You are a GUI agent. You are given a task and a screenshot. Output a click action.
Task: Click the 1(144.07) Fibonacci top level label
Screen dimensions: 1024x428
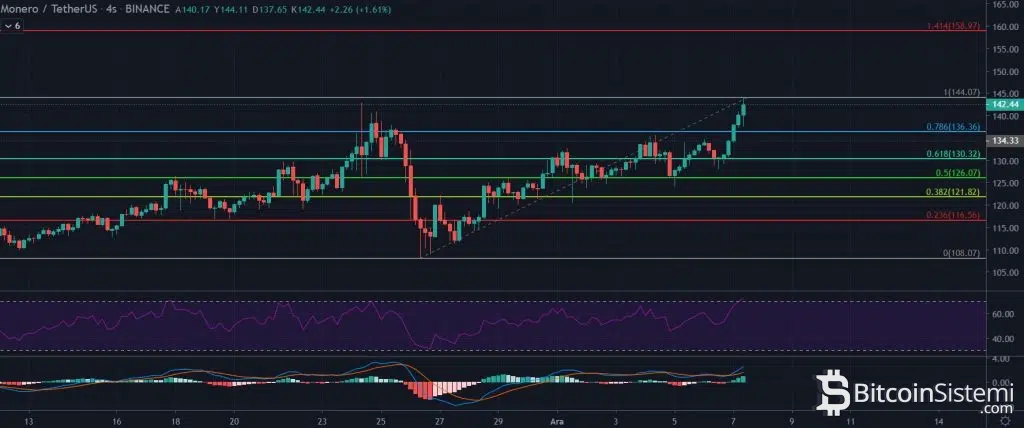(961, 93)
